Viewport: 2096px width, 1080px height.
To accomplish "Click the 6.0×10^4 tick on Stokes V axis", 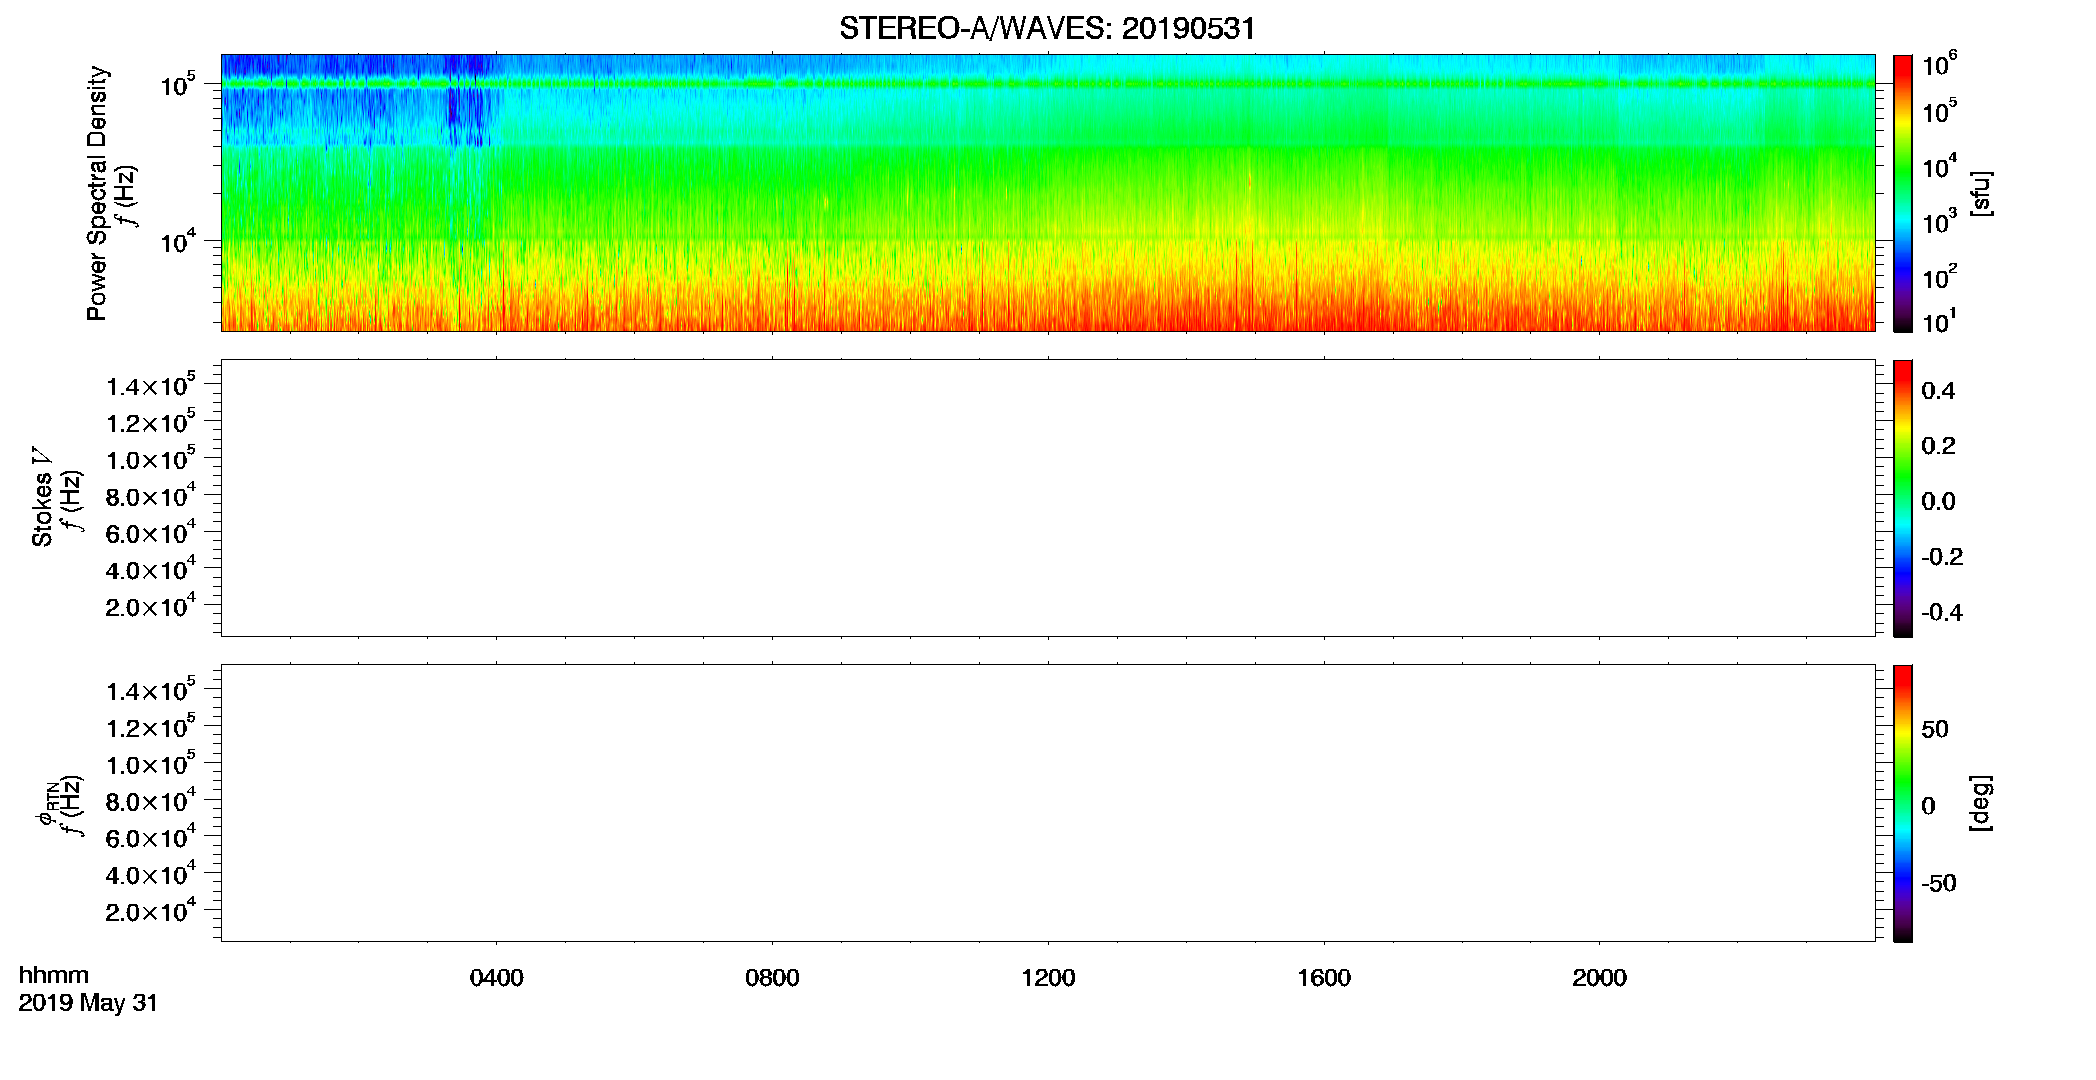I will [150, 533].
